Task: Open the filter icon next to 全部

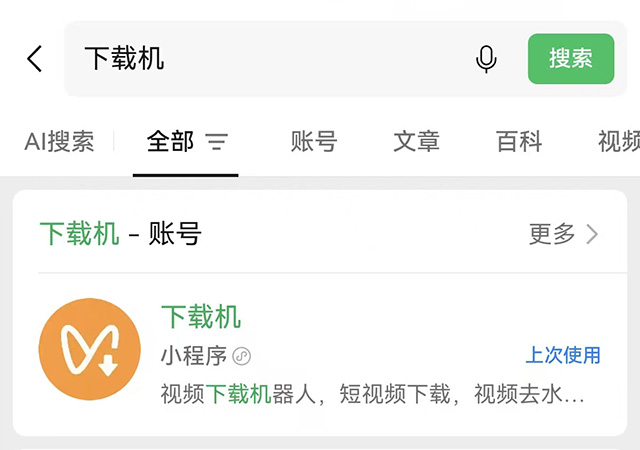Action: coord(217,142)
